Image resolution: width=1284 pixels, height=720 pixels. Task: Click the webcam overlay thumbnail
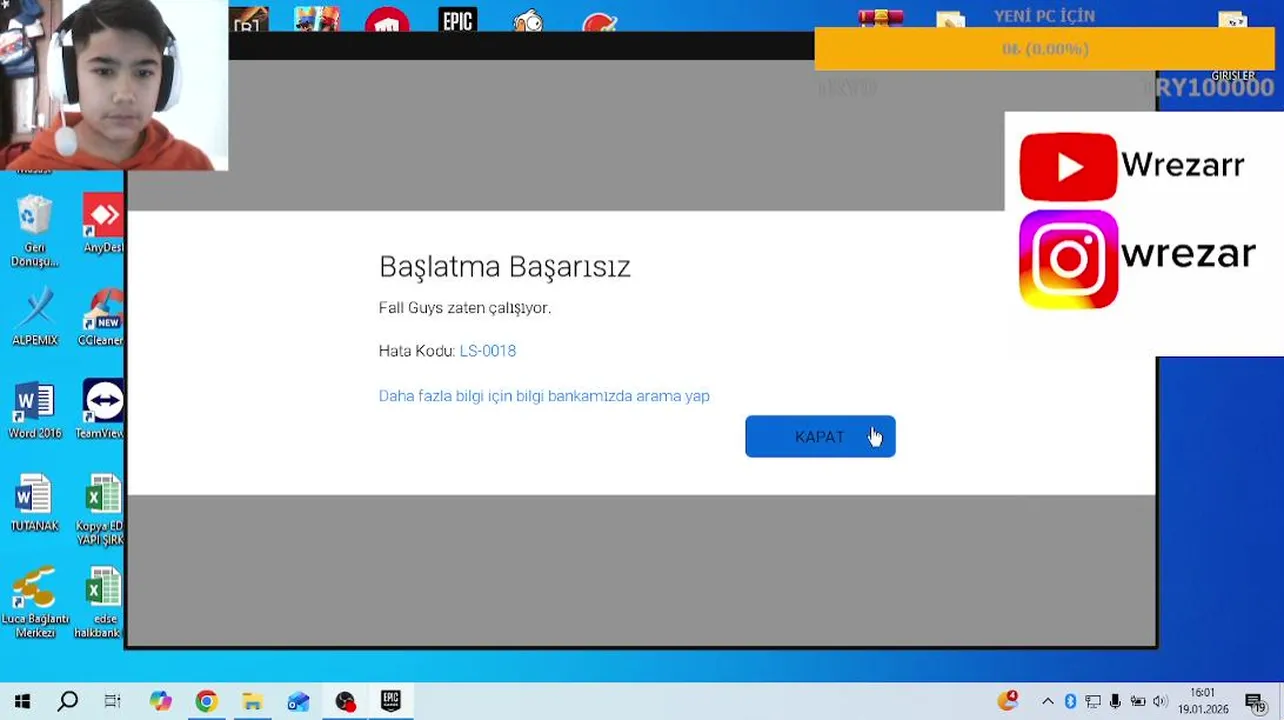pos(114,85)
